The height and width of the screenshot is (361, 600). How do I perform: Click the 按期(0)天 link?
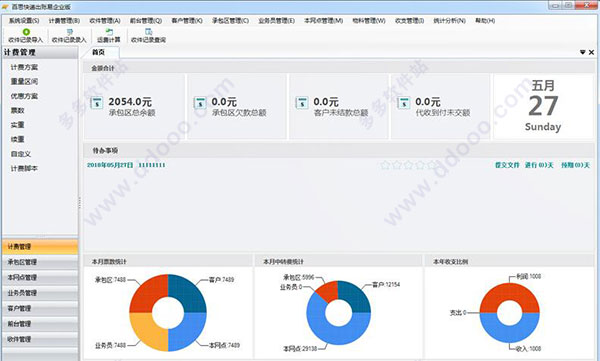click(x=576, y=165)
